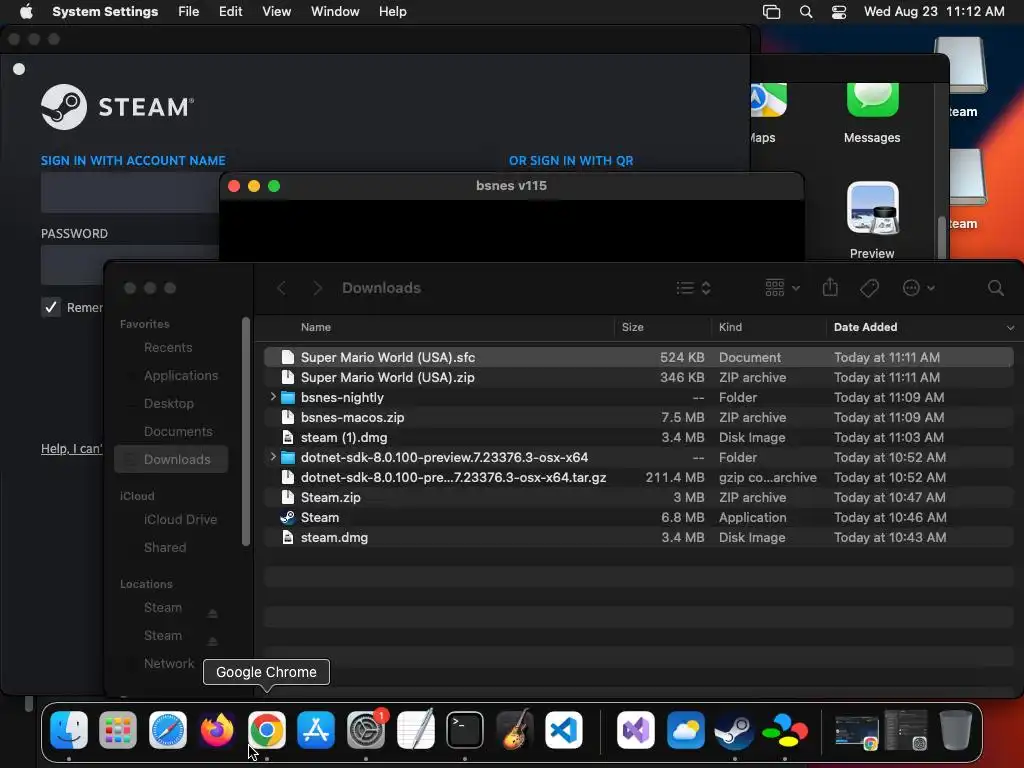Open the Edit menu
This screenshot has width=1024, height=768.
click(231, 12)
